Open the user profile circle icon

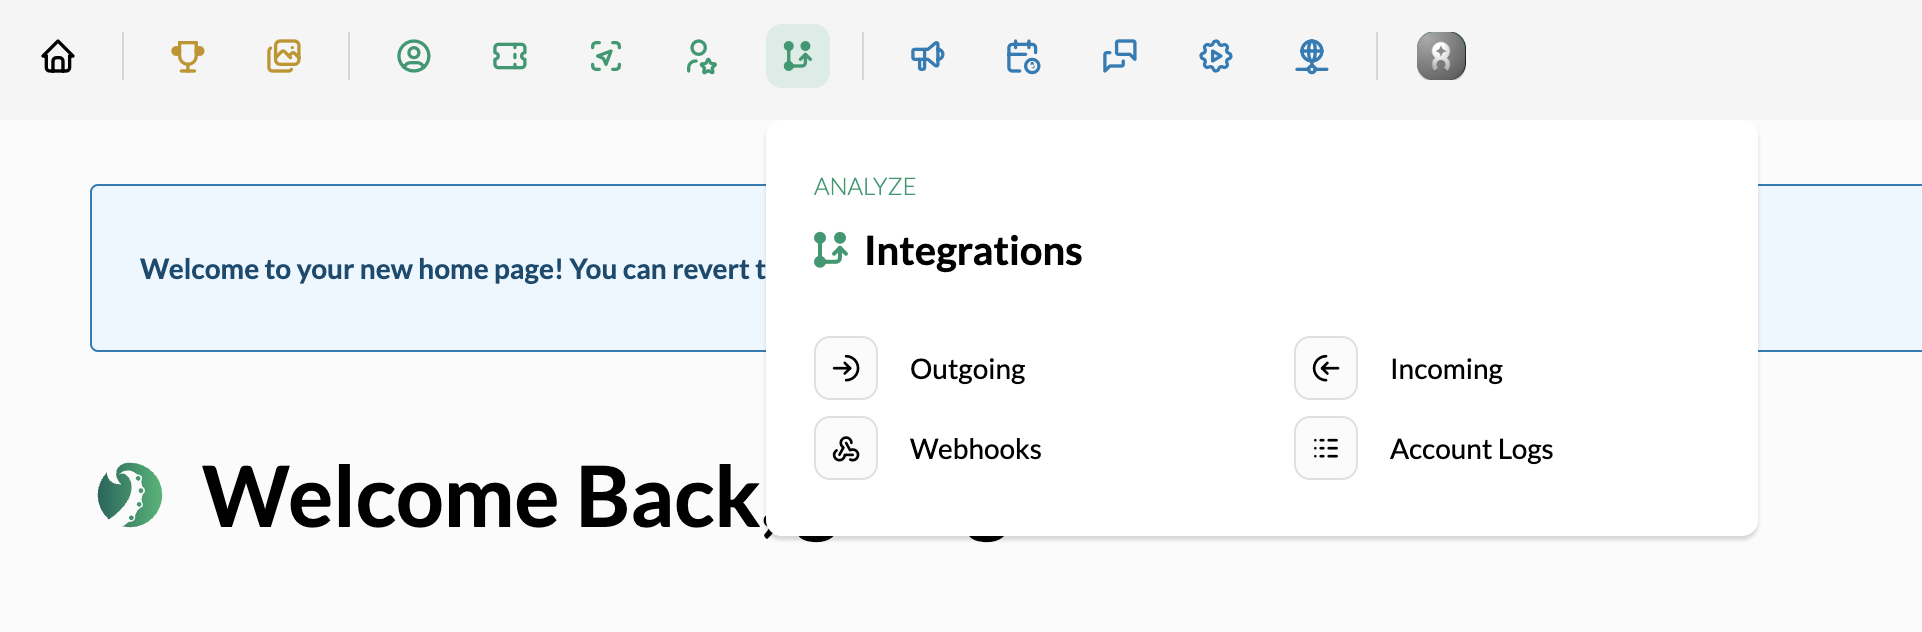click(x=414, y=56)
